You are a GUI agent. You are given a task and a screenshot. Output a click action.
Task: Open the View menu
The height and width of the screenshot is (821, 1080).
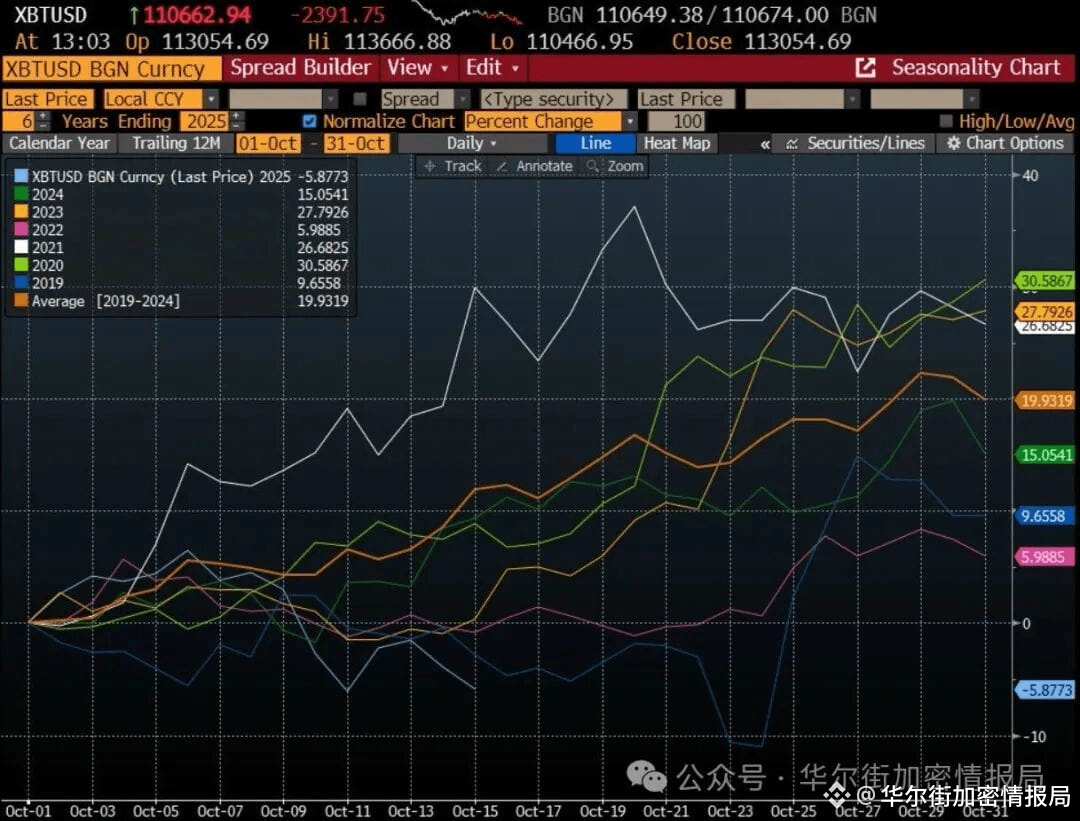[x=417, y=67]
